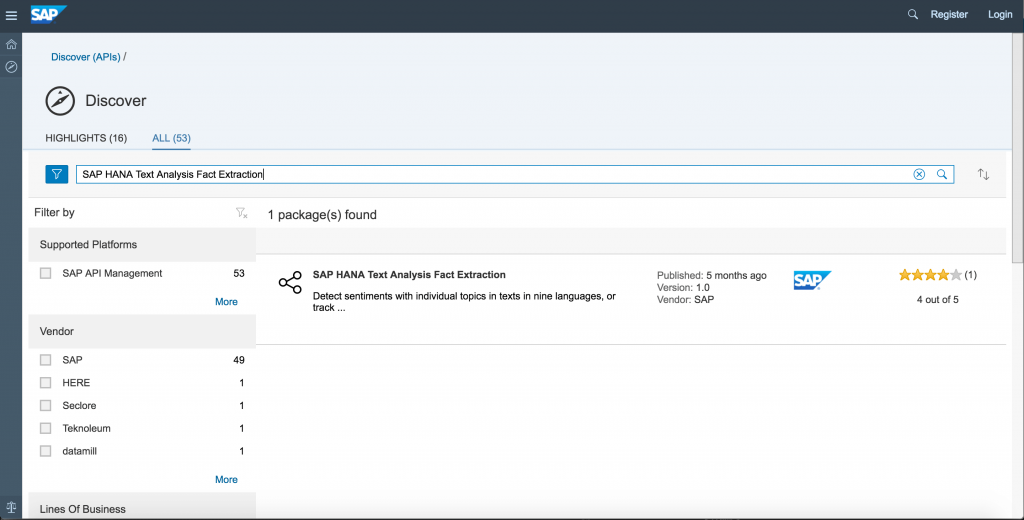Click the star rating of the package

[930, 275]
